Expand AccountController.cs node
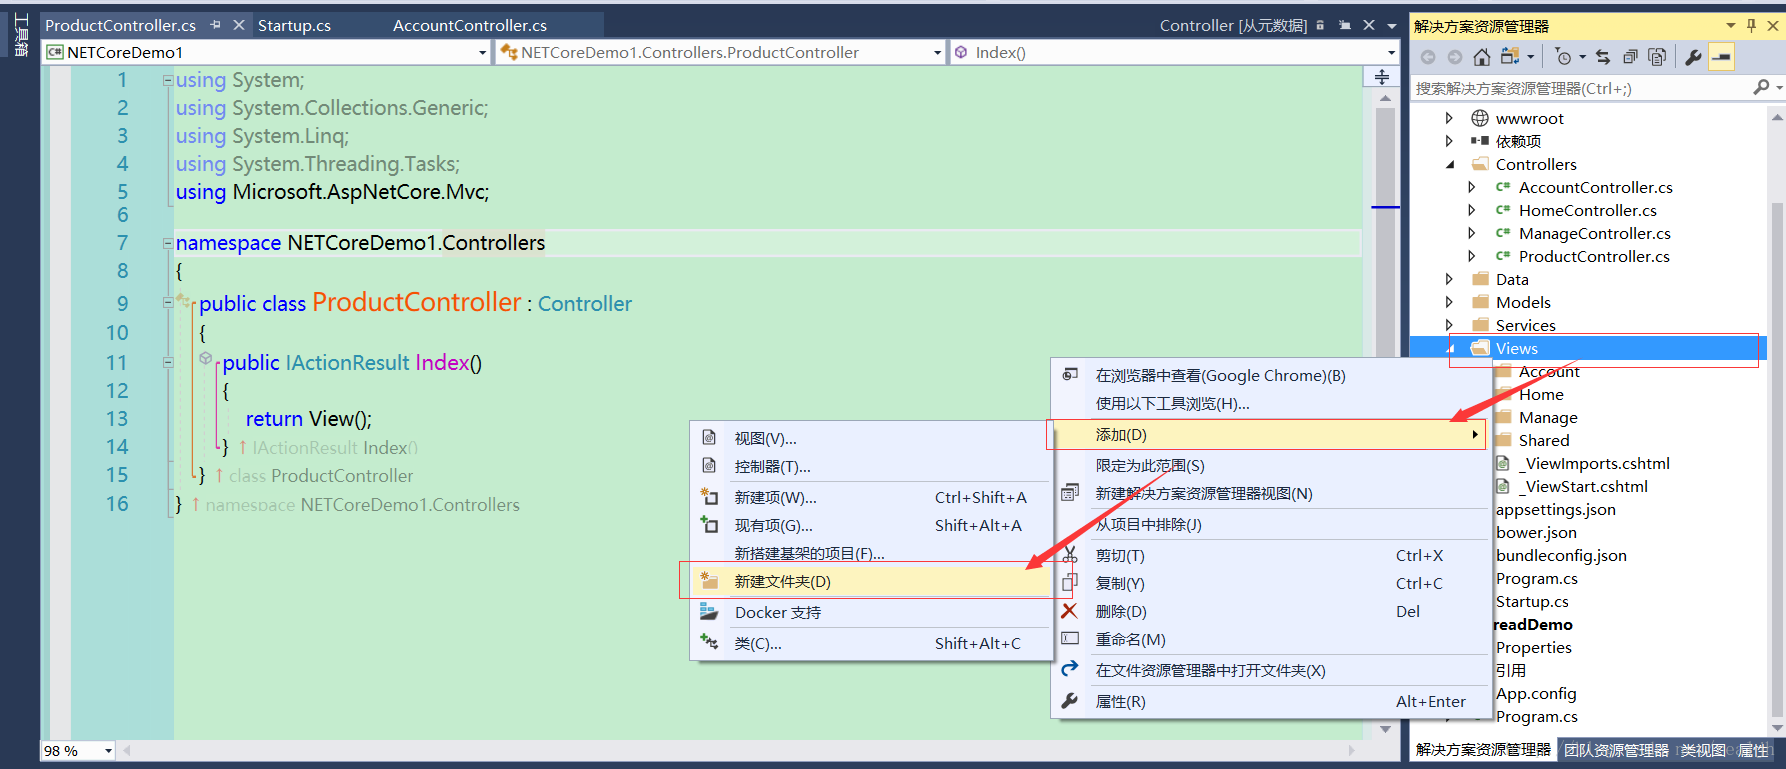Screen dimensions: 1786x769 click(x=1471, y=187)
